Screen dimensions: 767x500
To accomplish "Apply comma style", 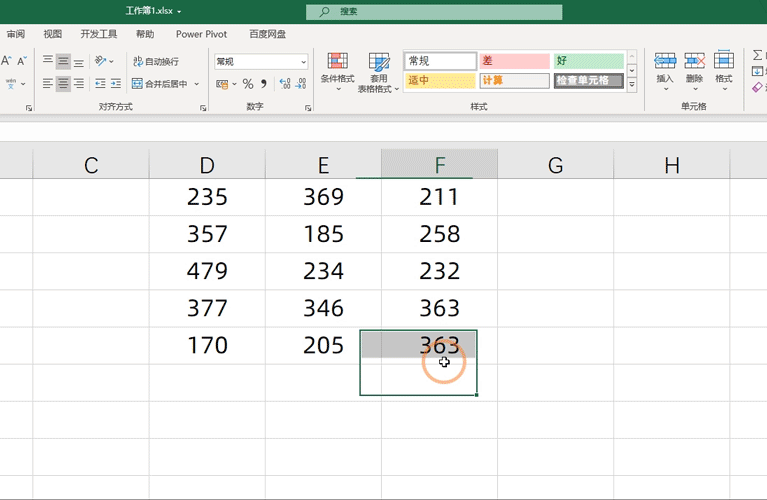I will (264, 84).
